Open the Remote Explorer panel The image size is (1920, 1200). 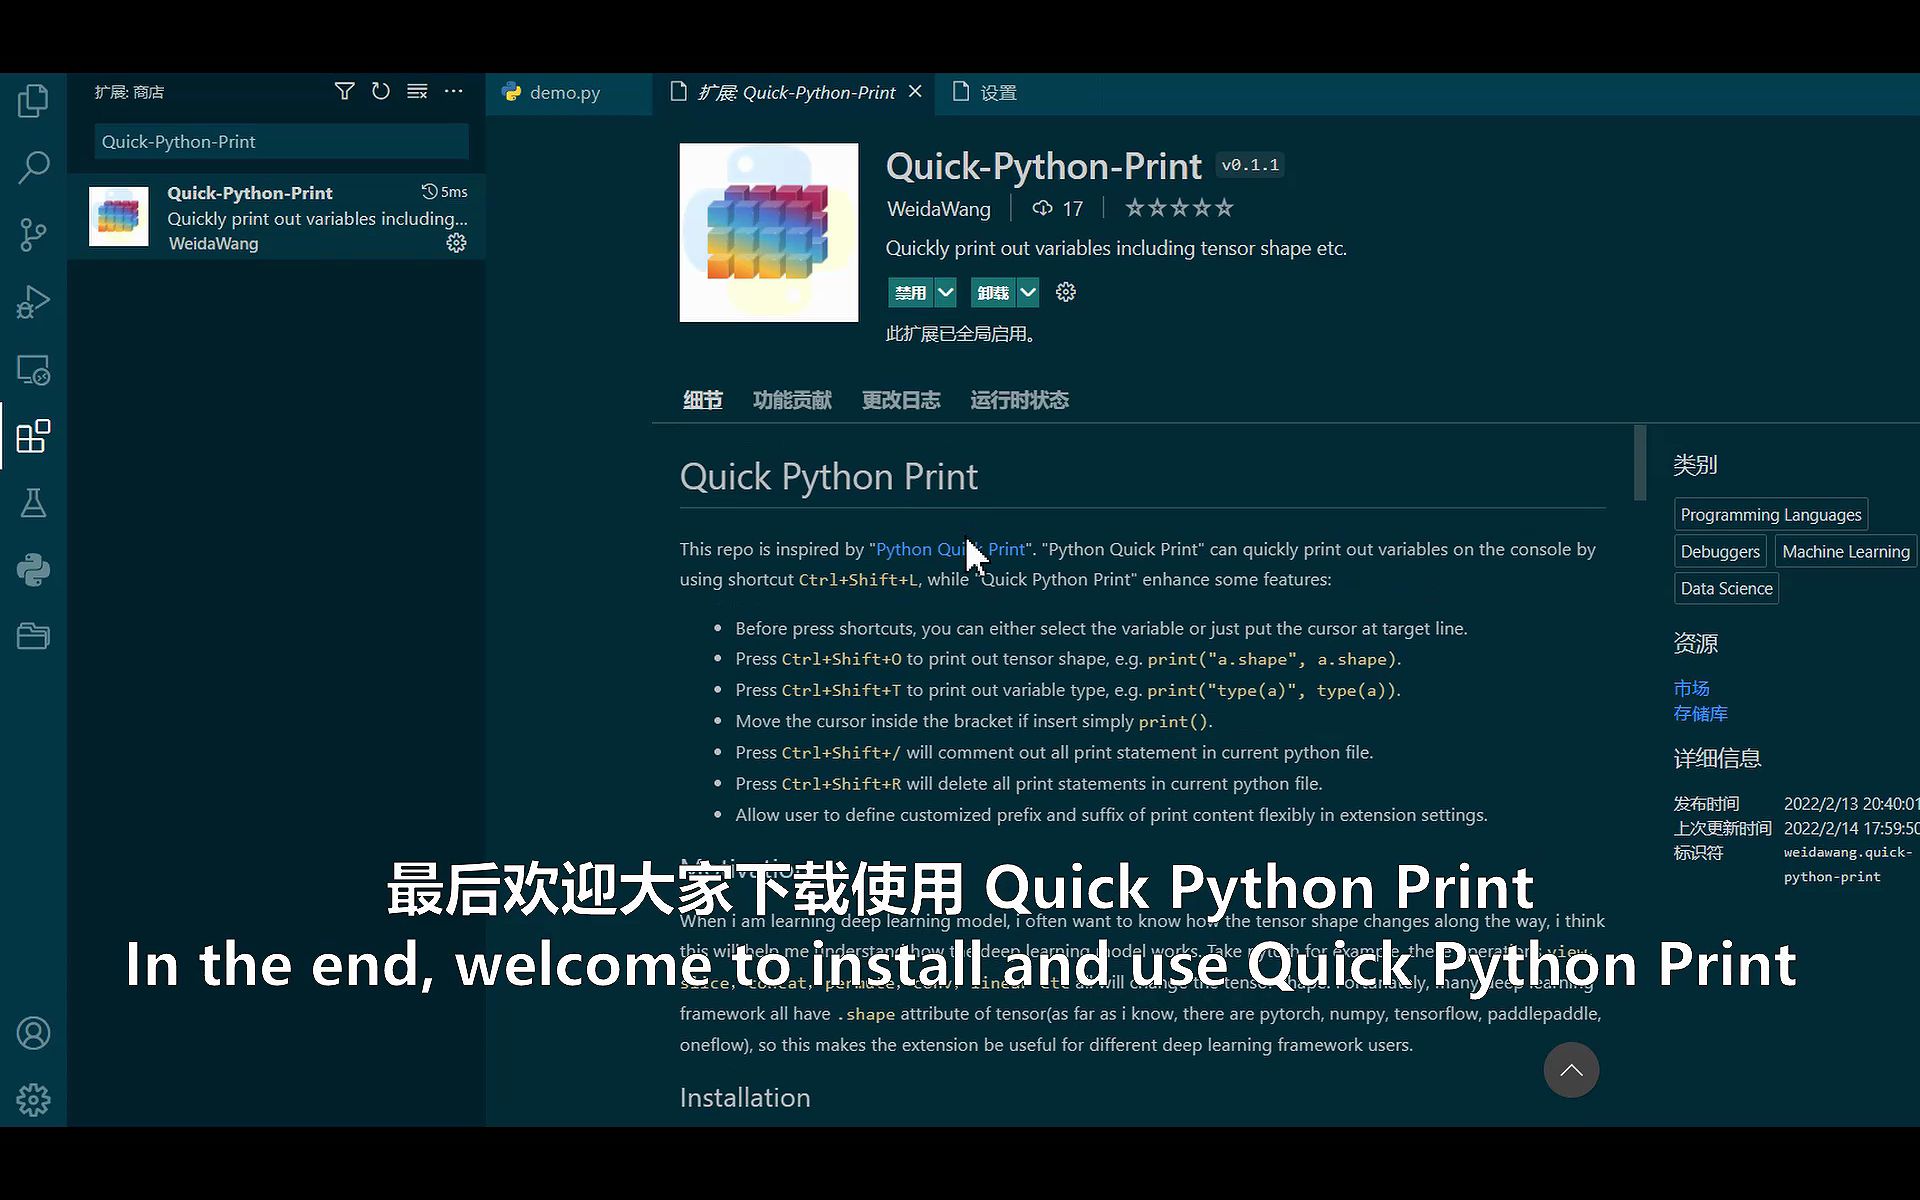[34, 369]
